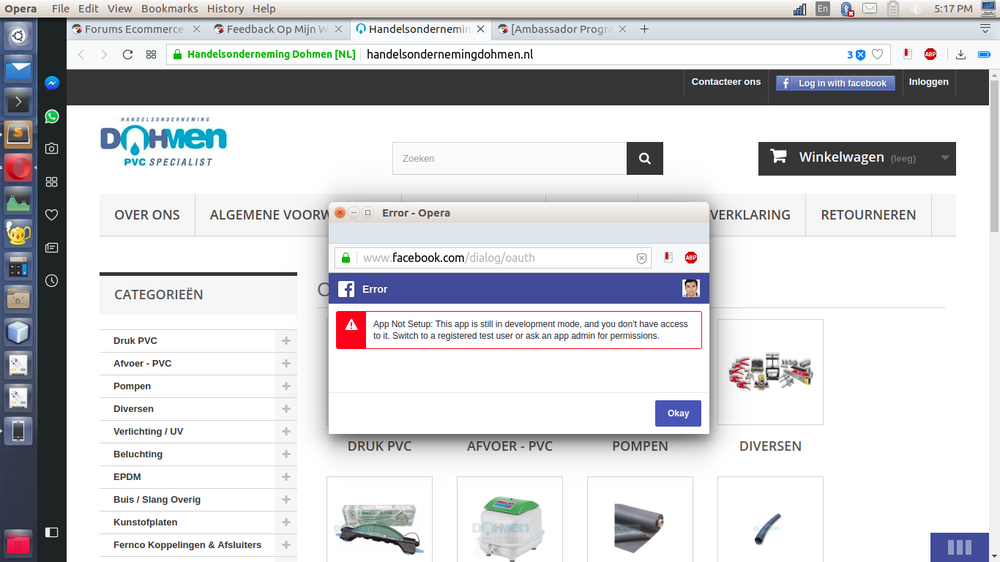Open Speed Dial grid in sidebar
The image size is (1000, 562).
52,182
